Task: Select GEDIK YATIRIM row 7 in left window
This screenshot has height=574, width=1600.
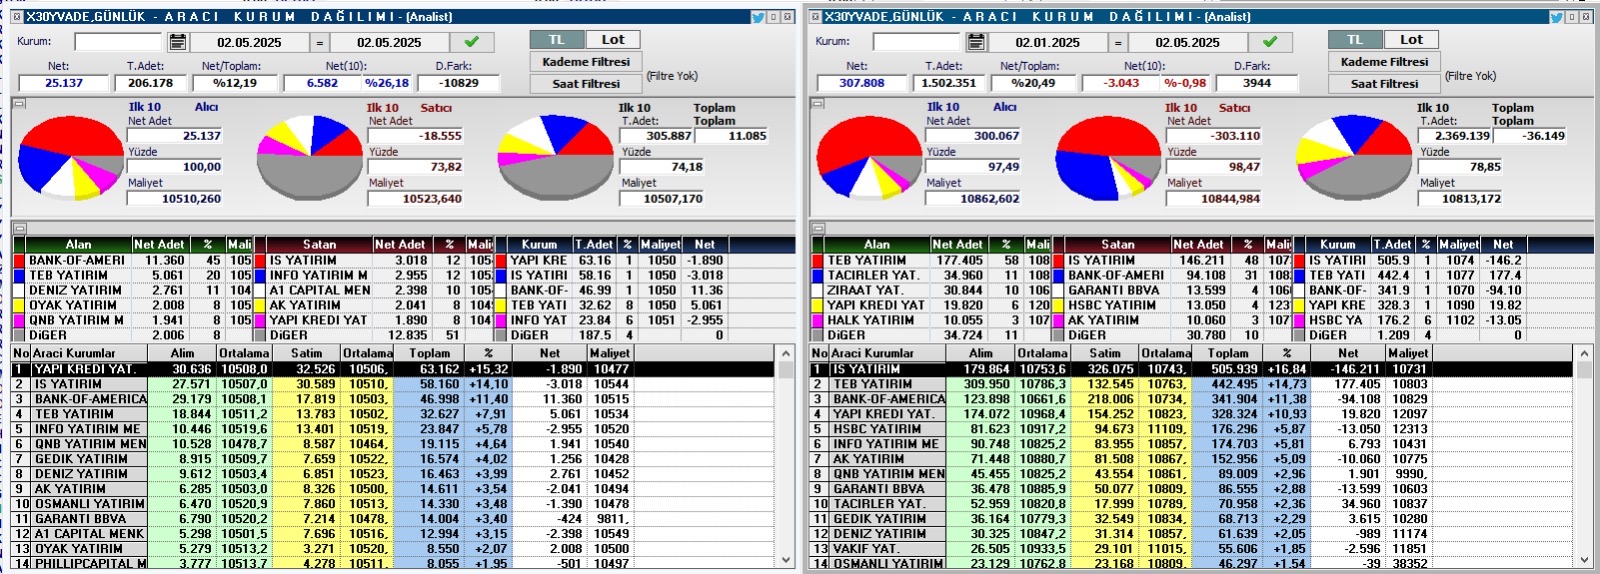Action: click(x=393, y=459)
